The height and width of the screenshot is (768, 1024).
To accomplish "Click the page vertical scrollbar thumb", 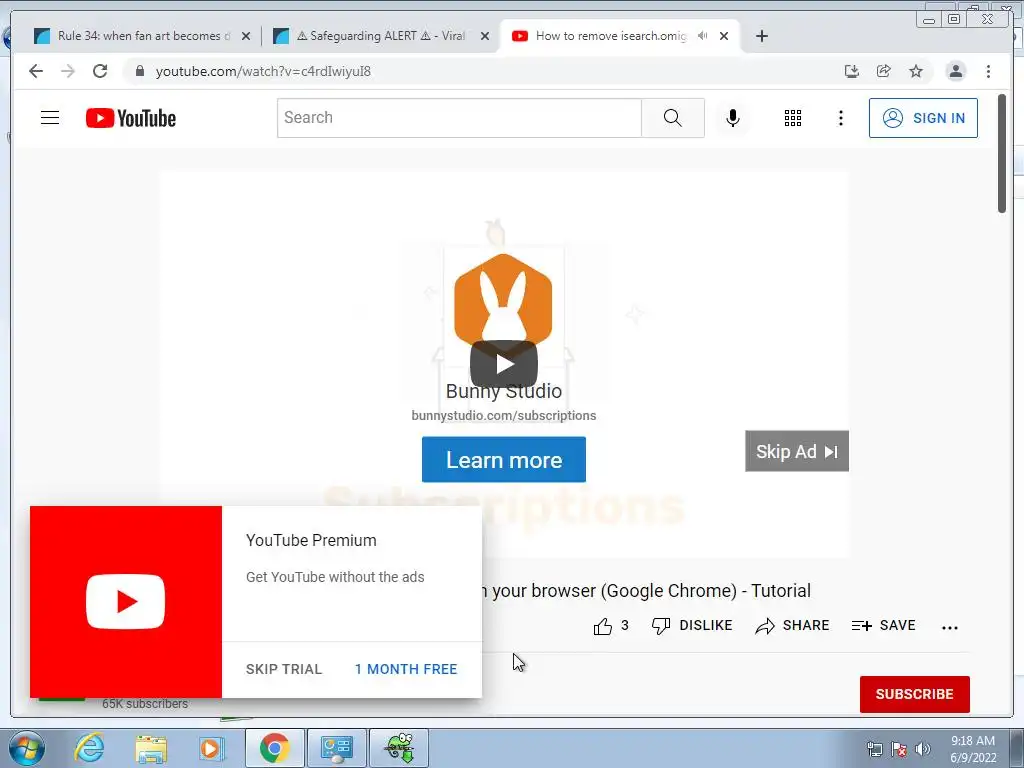I will tap(1002, 153).
